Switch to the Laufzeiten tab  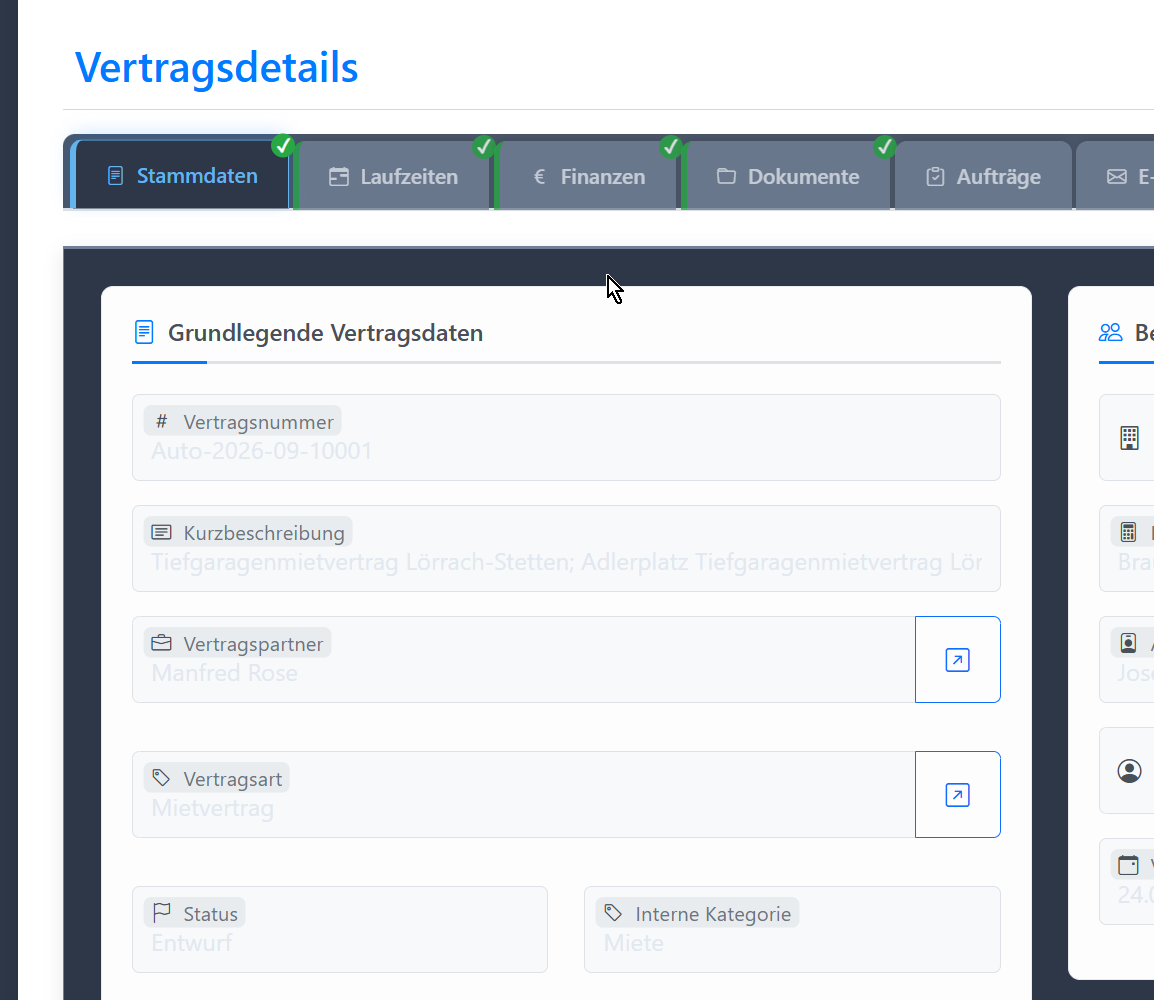click(393, 176)
